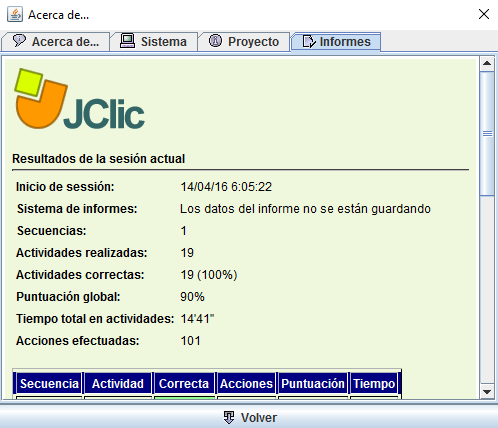Open the Sistema tab
This screenshot has width=498, height=428.
154,42
